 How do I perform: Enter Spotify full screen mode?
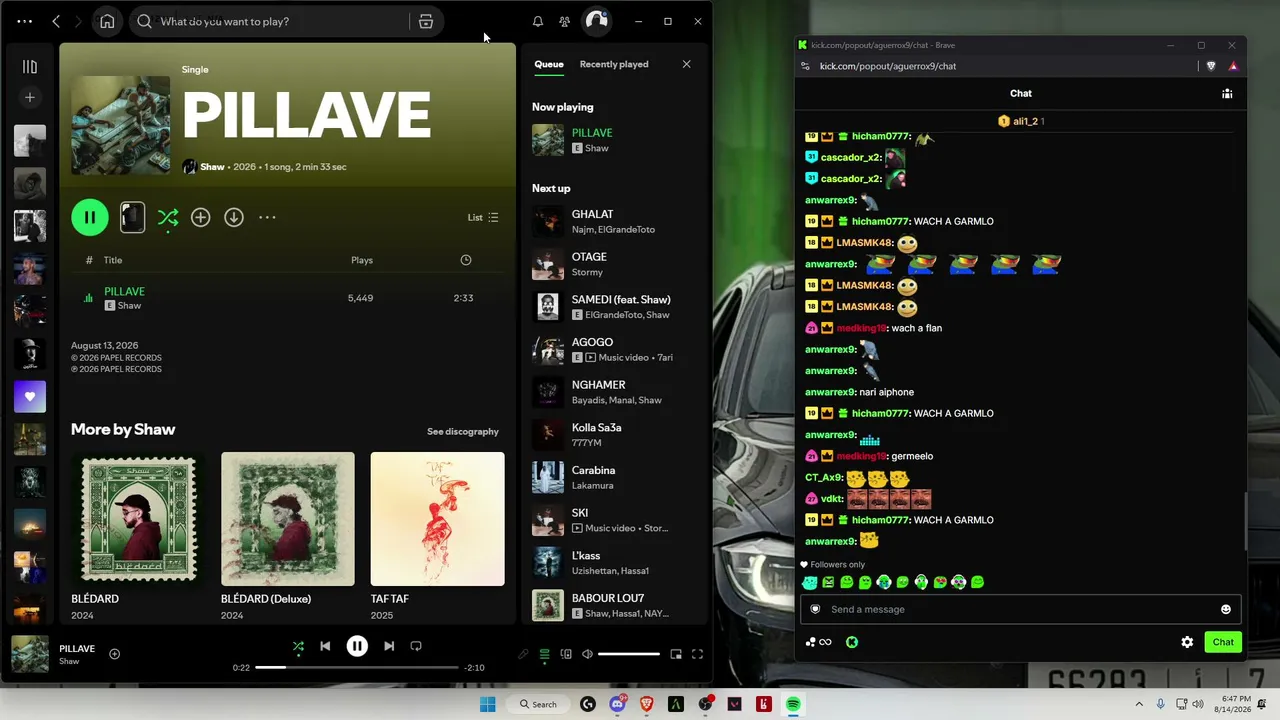(x=697, y=654)
